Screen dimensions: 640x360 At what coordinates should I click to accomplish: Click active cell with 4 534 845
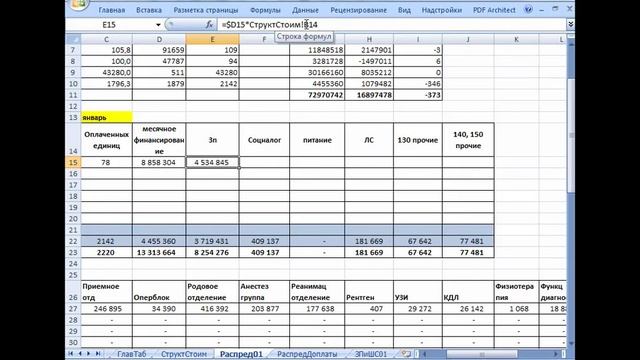(x=212, y=162)
